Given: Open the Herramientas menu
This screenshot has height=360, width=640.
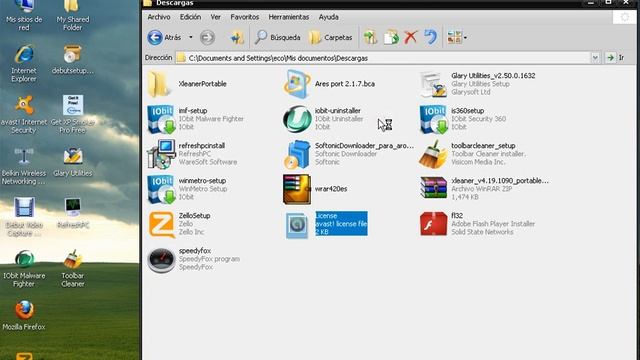Looking at the screenshot, I should tap(289, 17).
